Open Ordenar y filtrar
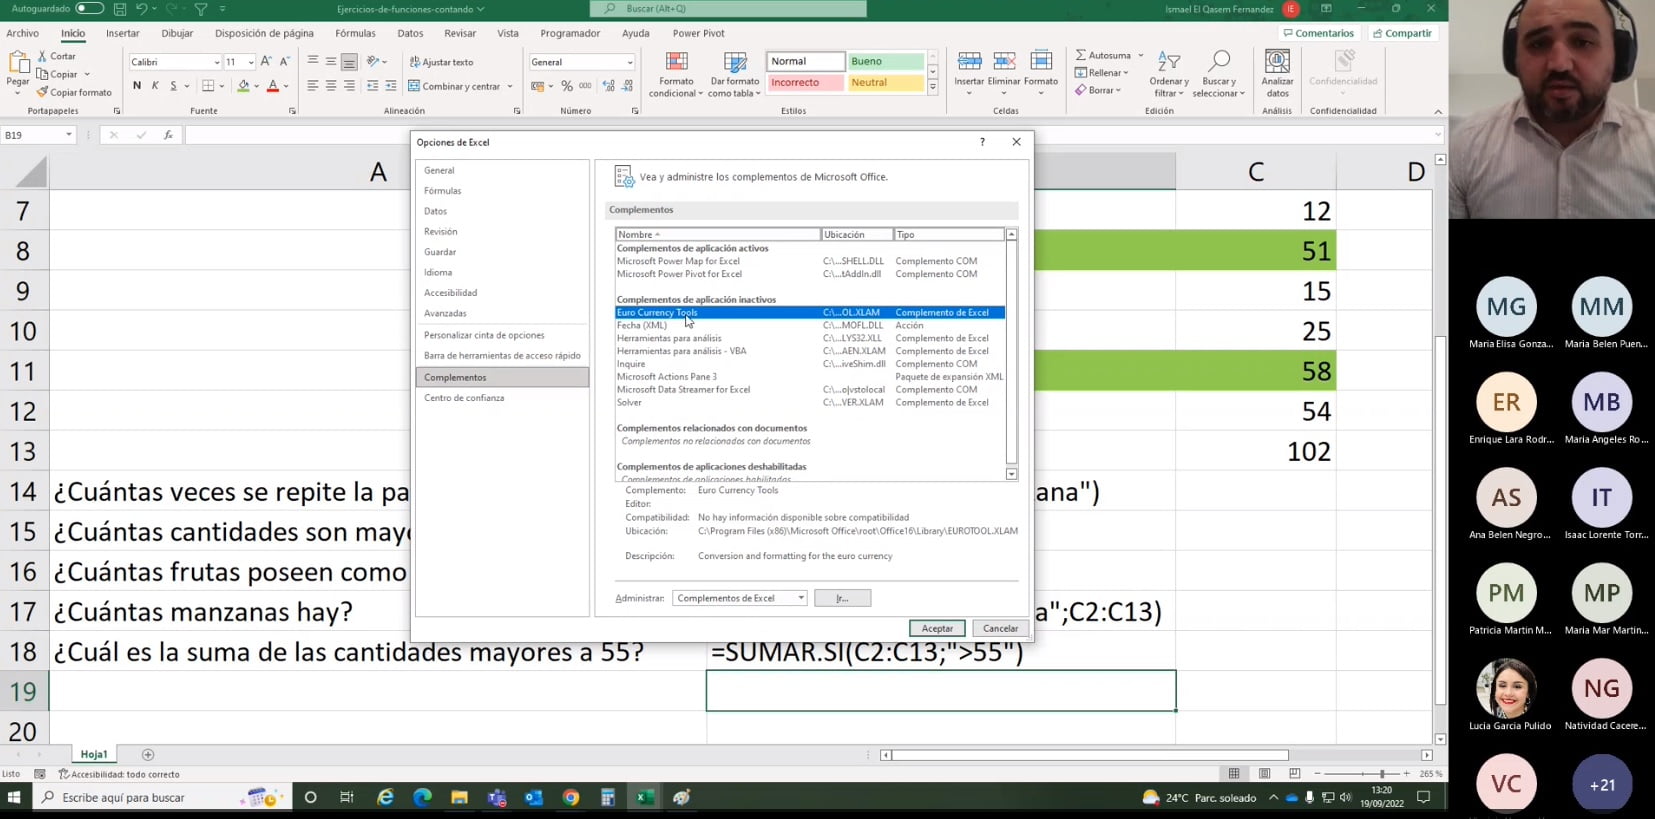Viewport: 1655px width, 819px height. click(1169, 74)
